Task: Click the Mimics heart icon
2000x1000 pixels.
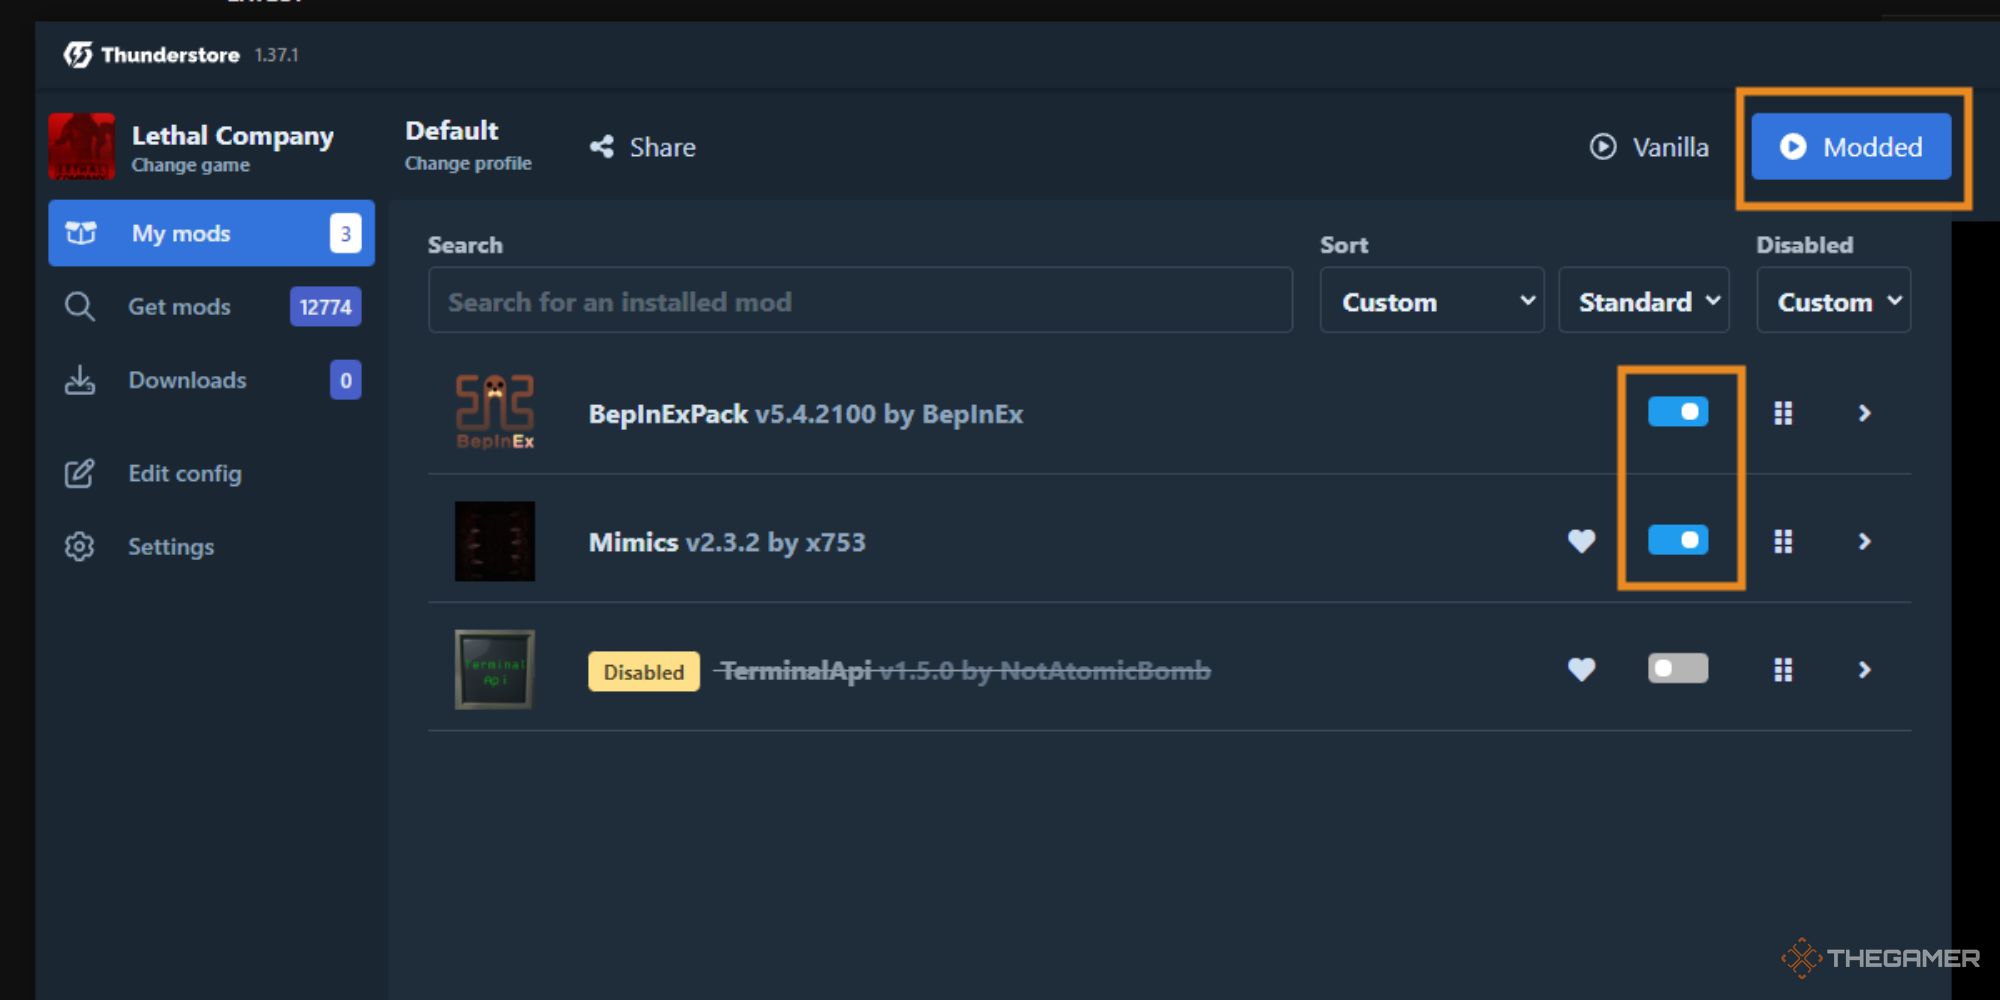Action: (1581, 541)
